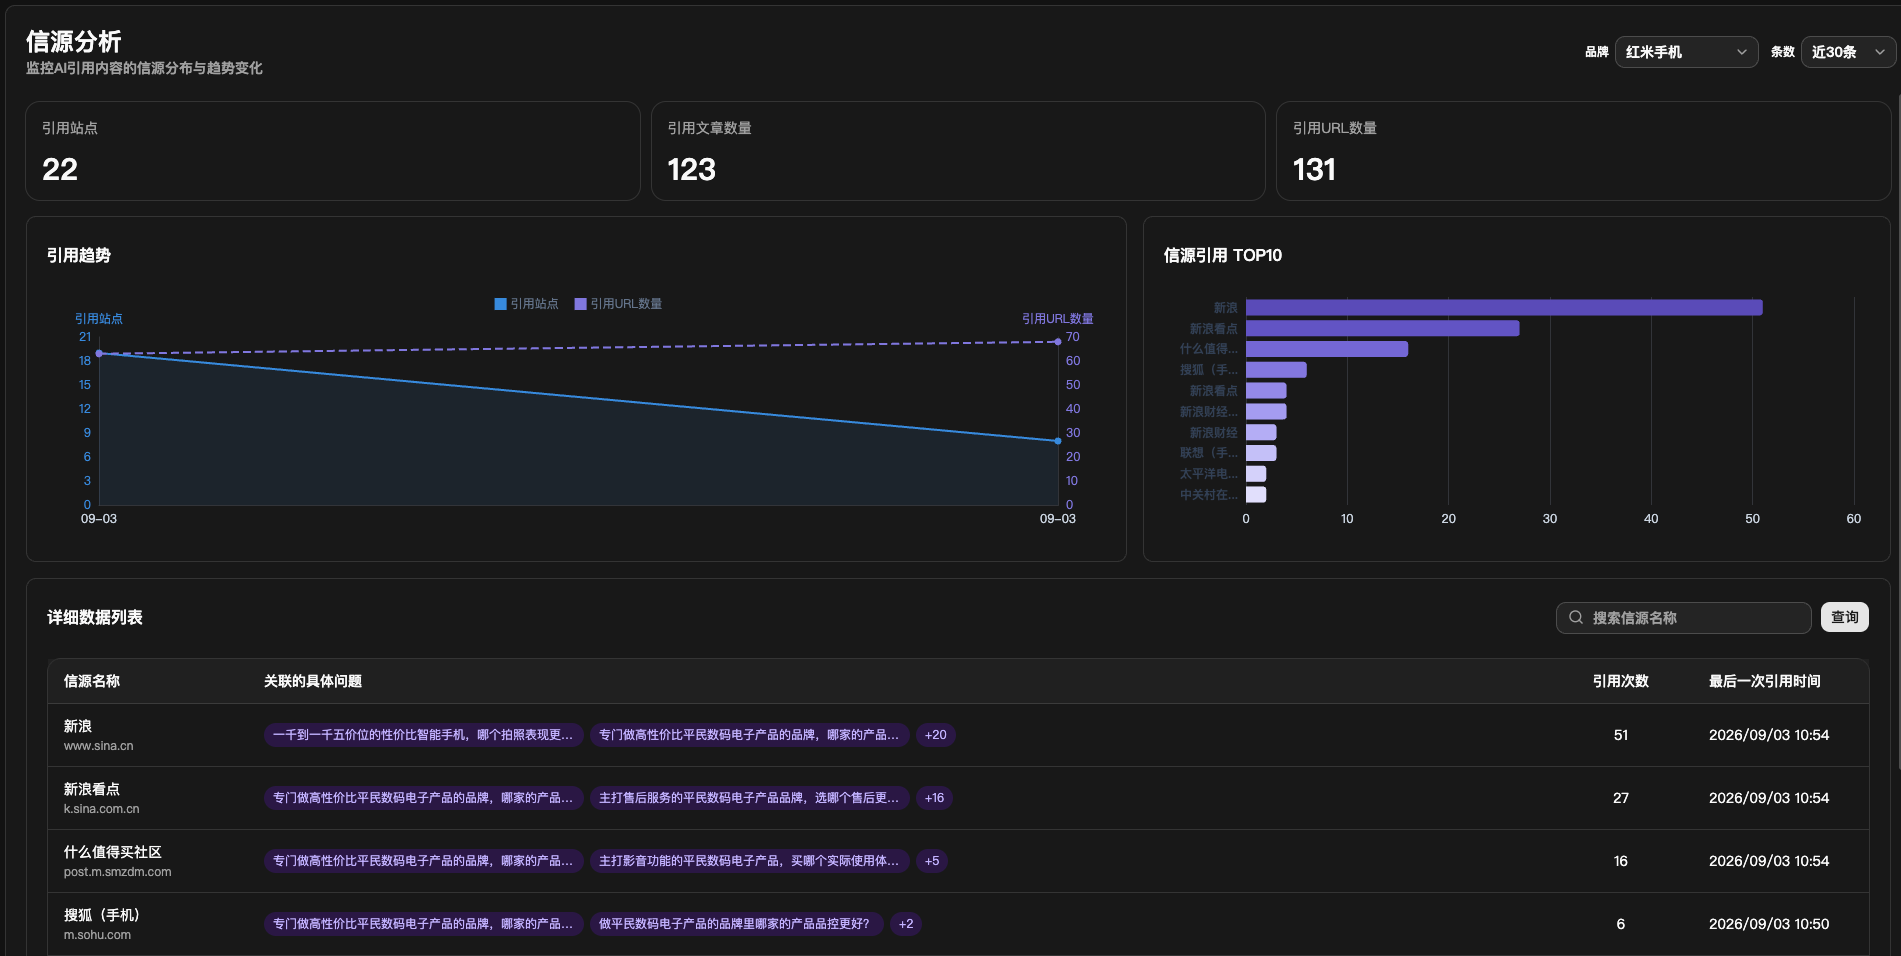Screen dimensions: 1901x956
Task: Focus the 搜索信源名称 search field
Action: 1683,618
